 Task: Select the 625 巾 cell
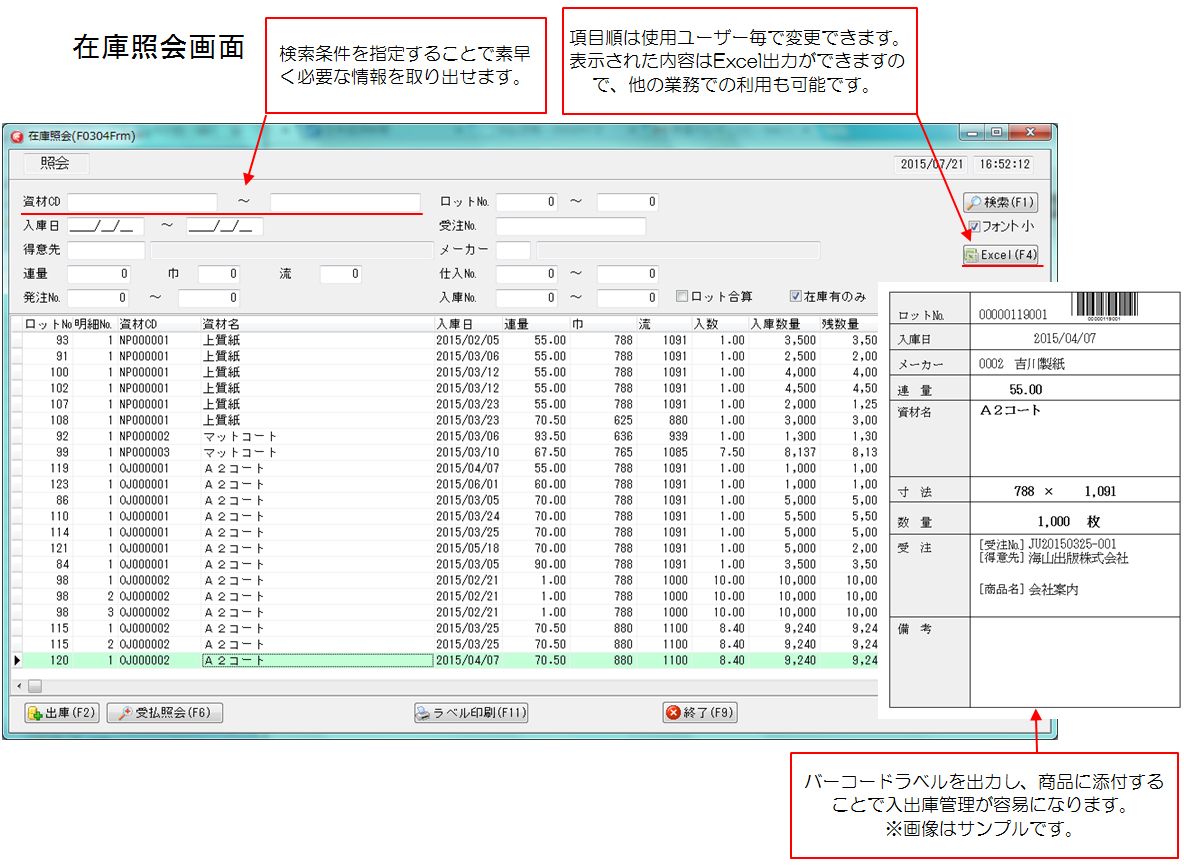(602, 420)
